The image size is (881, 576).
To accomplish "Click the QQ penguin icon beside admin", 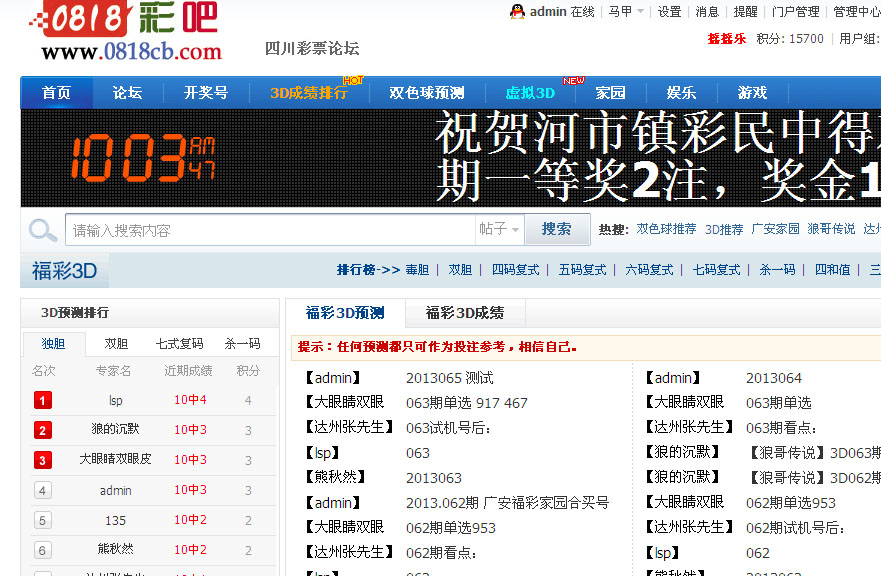I will [517, 12].
